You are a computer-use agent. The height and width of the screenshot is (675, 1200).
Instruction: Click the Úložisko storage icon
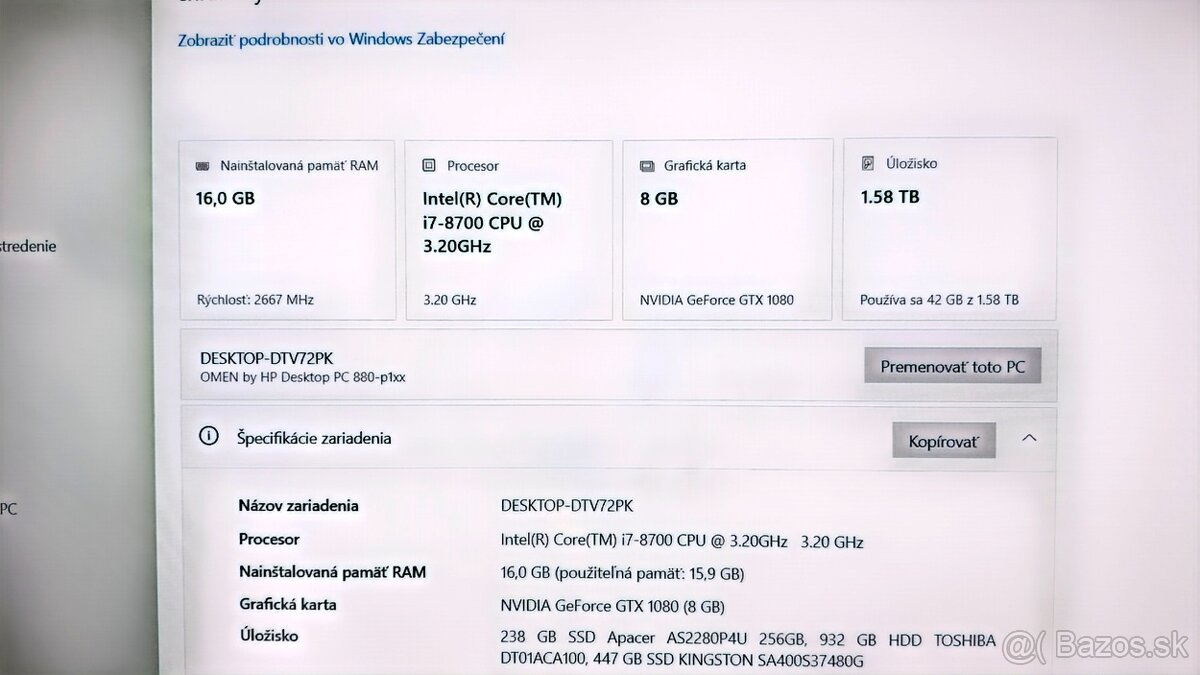pos(869,162)
